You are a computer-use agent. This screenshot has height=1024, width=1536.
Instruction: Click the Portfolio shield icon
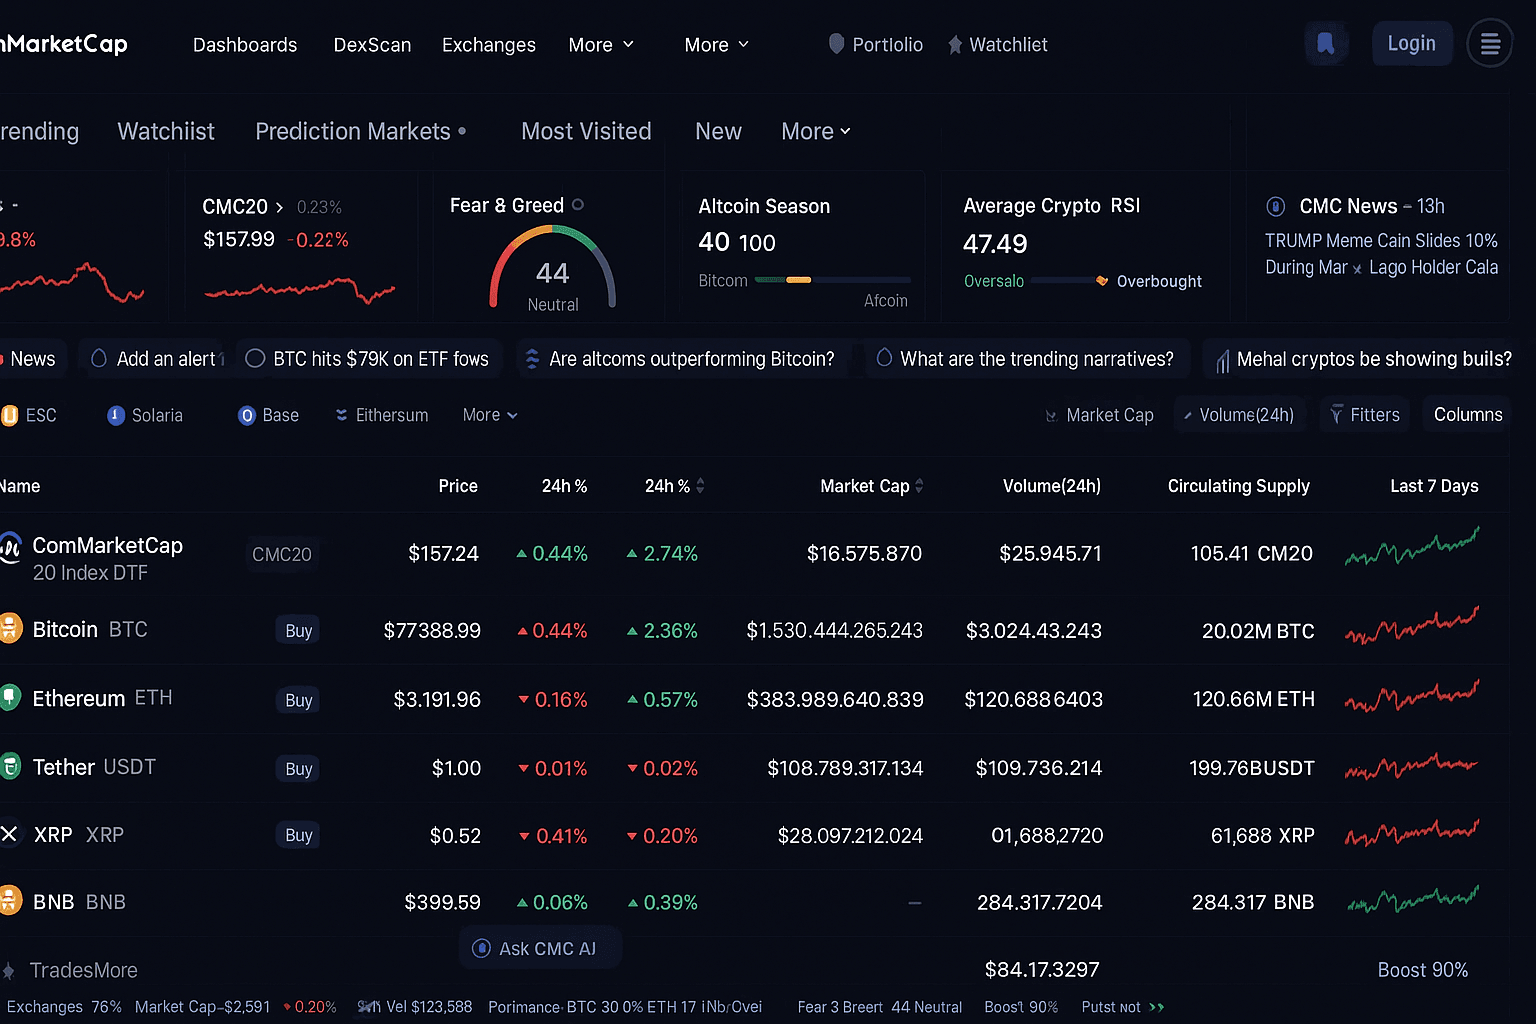pyautogui.click(x=837, y=44)
